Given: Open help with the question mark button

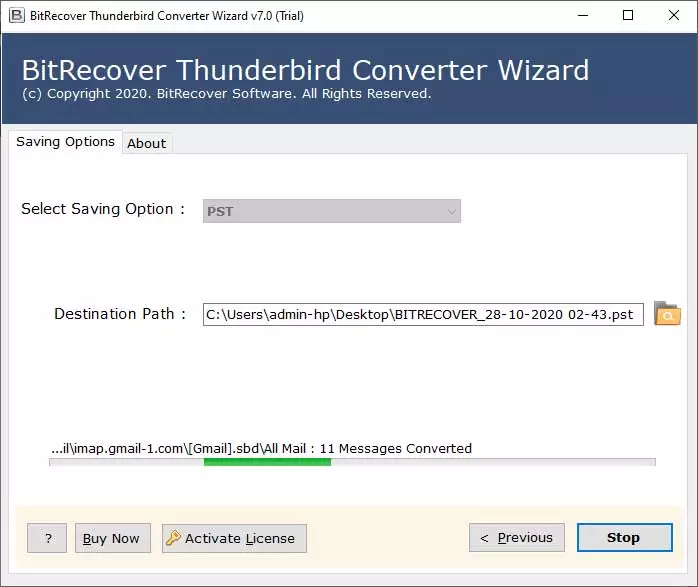Looking at the screenshot, I should click(47, 538).
